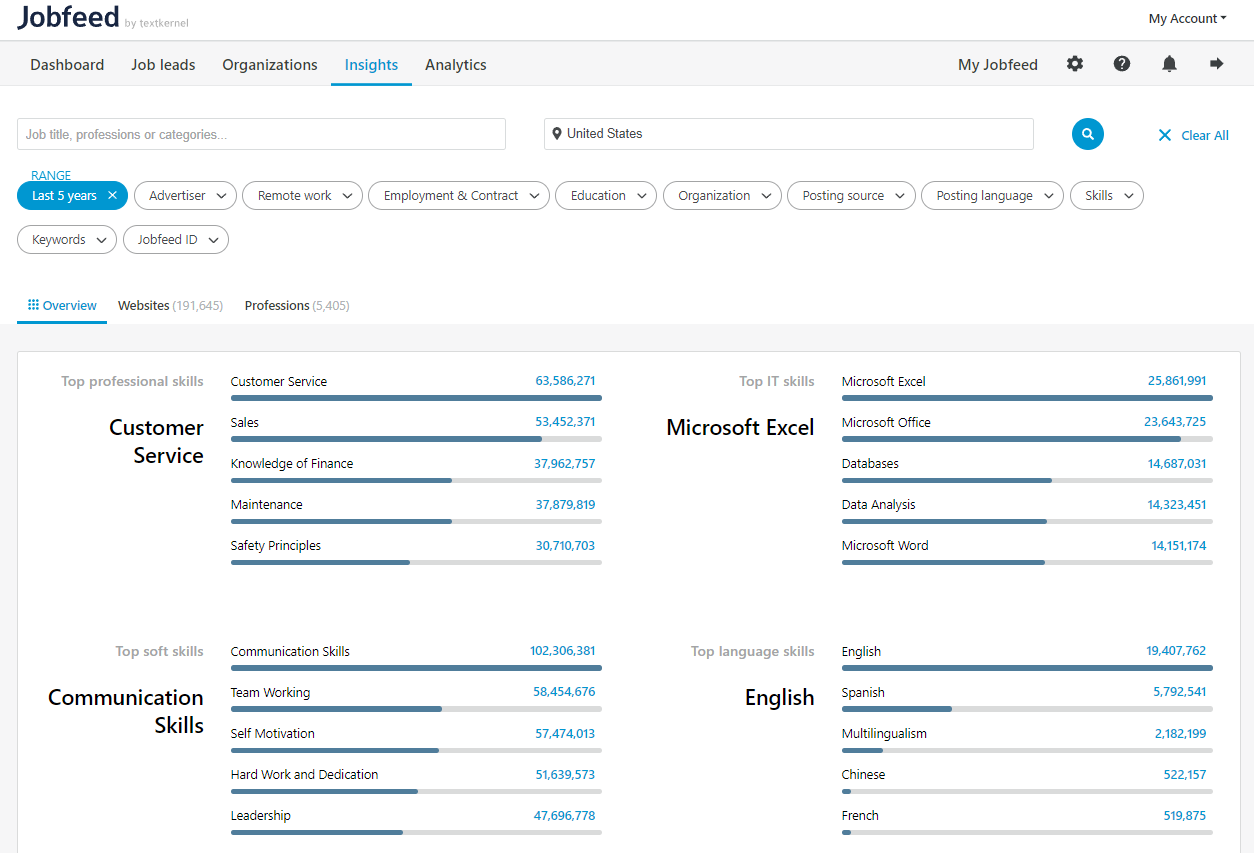Open the help question mark icon
1254x853 pixels.
1121,63
